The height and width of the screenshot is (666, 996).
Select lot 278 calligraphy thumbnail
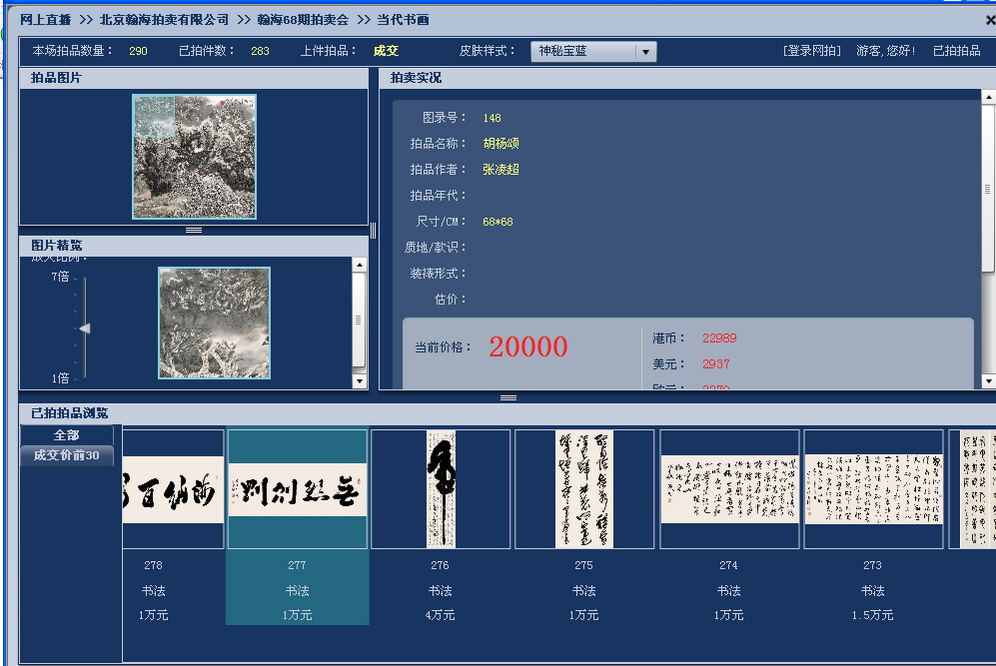point(173,489)
